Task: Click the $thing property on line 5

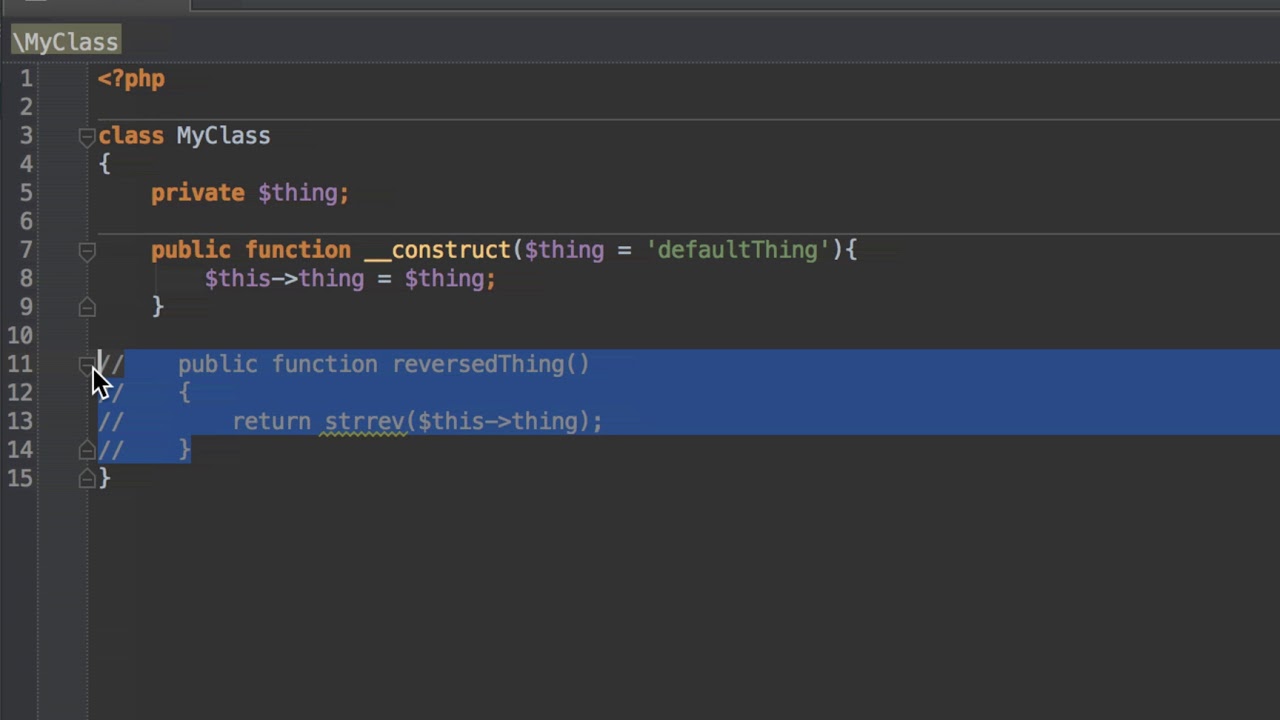Action: point(300,193)
